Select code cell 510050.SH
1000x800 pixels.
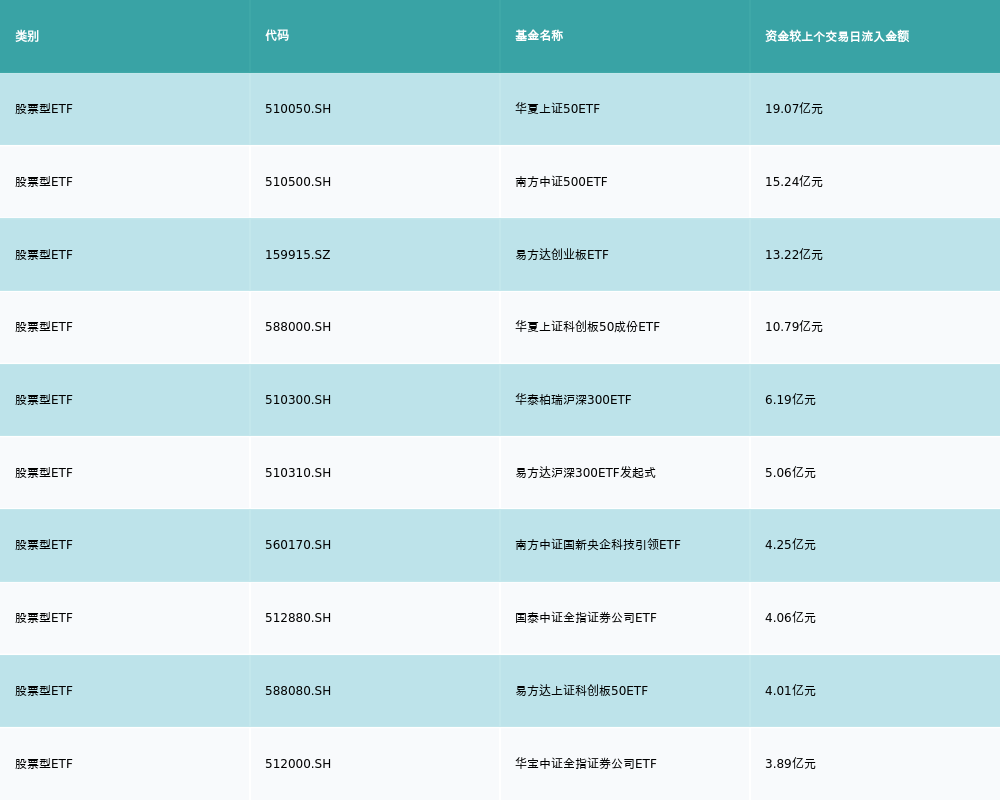tap(298, 109)
